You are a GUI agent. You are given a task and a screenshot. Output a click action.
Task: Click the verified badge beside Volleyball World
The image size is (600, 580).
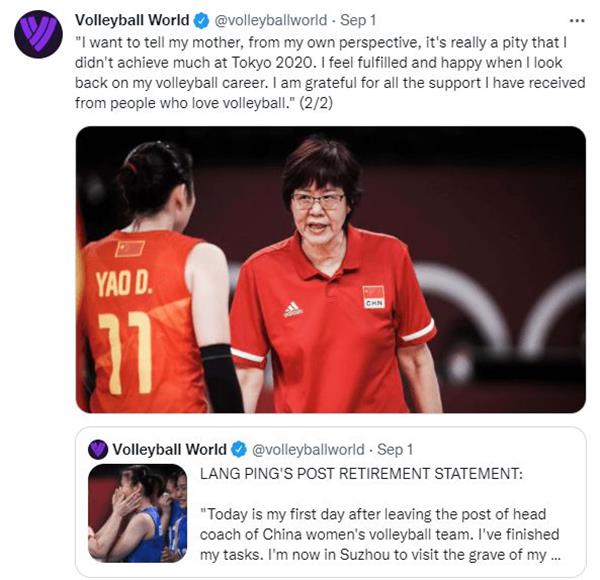pos(201,21)
